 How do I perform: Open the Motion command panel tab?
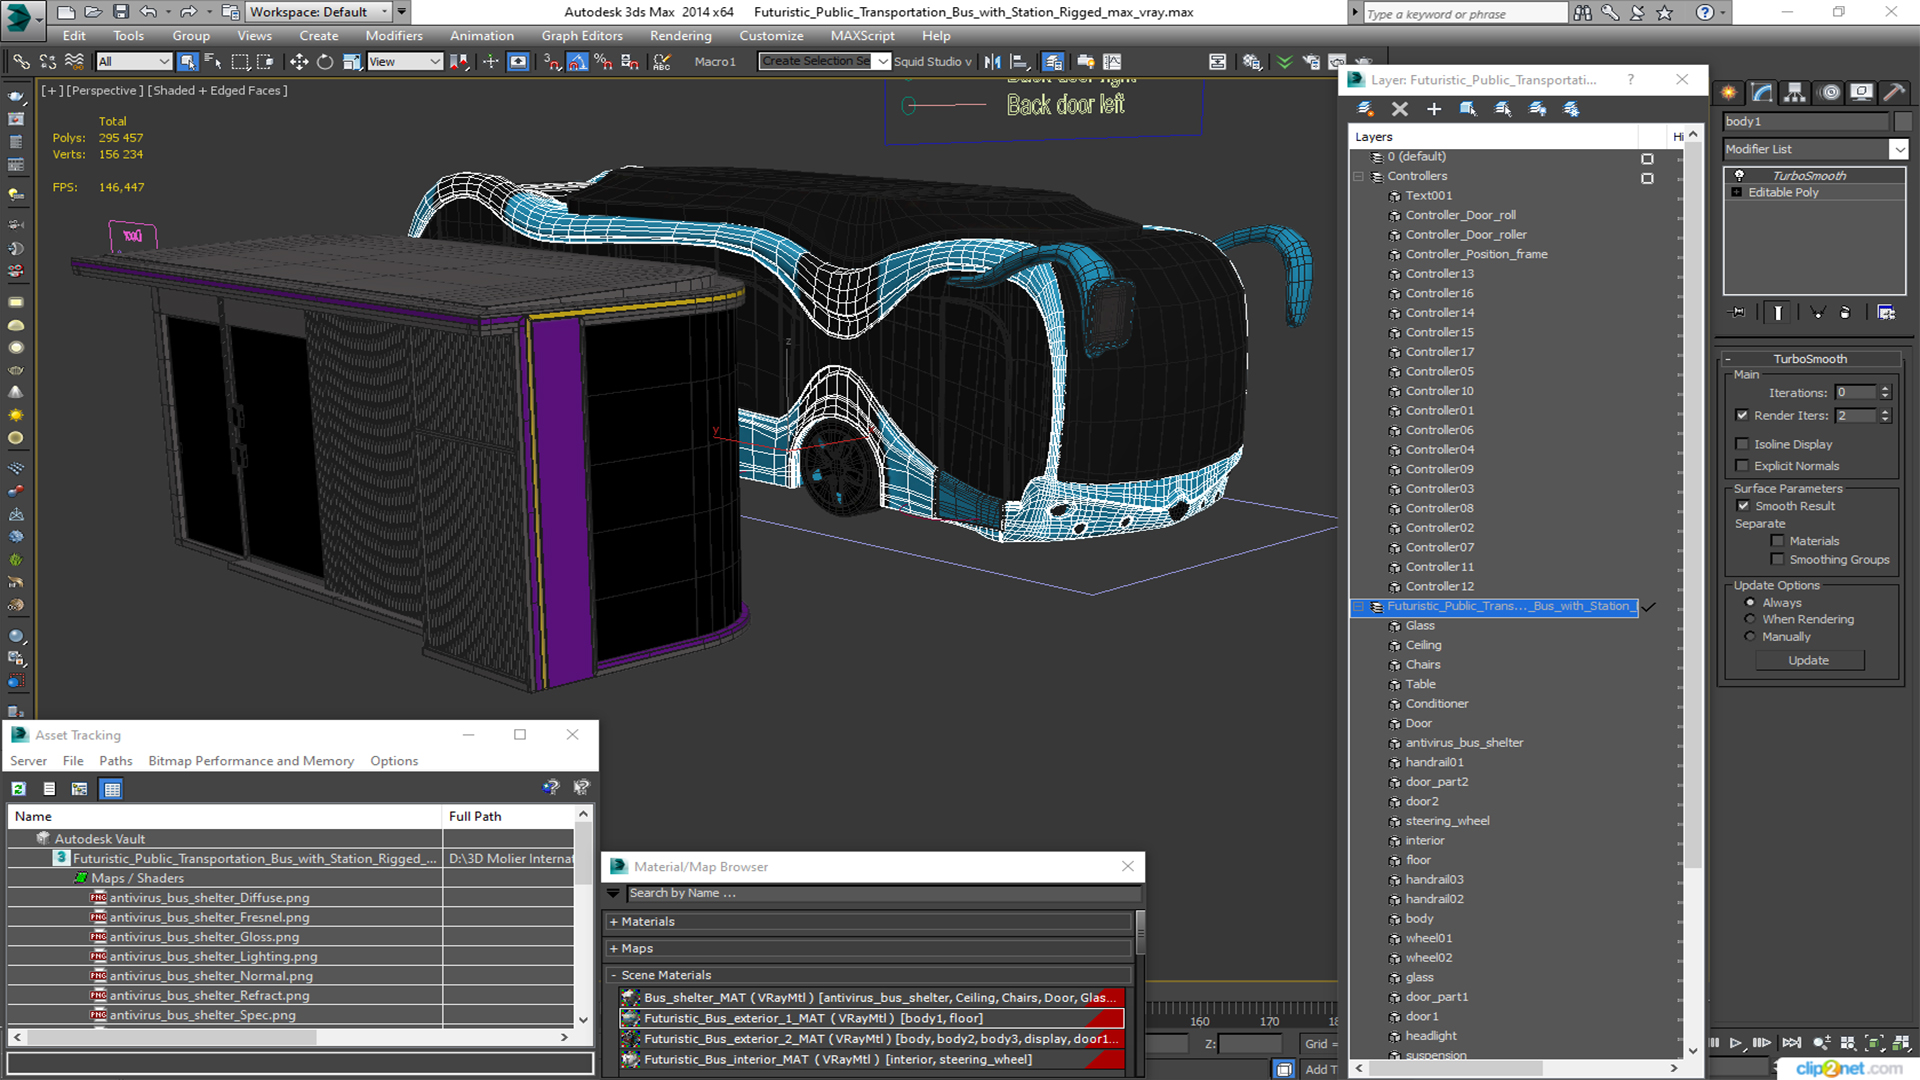(1830, 93)
